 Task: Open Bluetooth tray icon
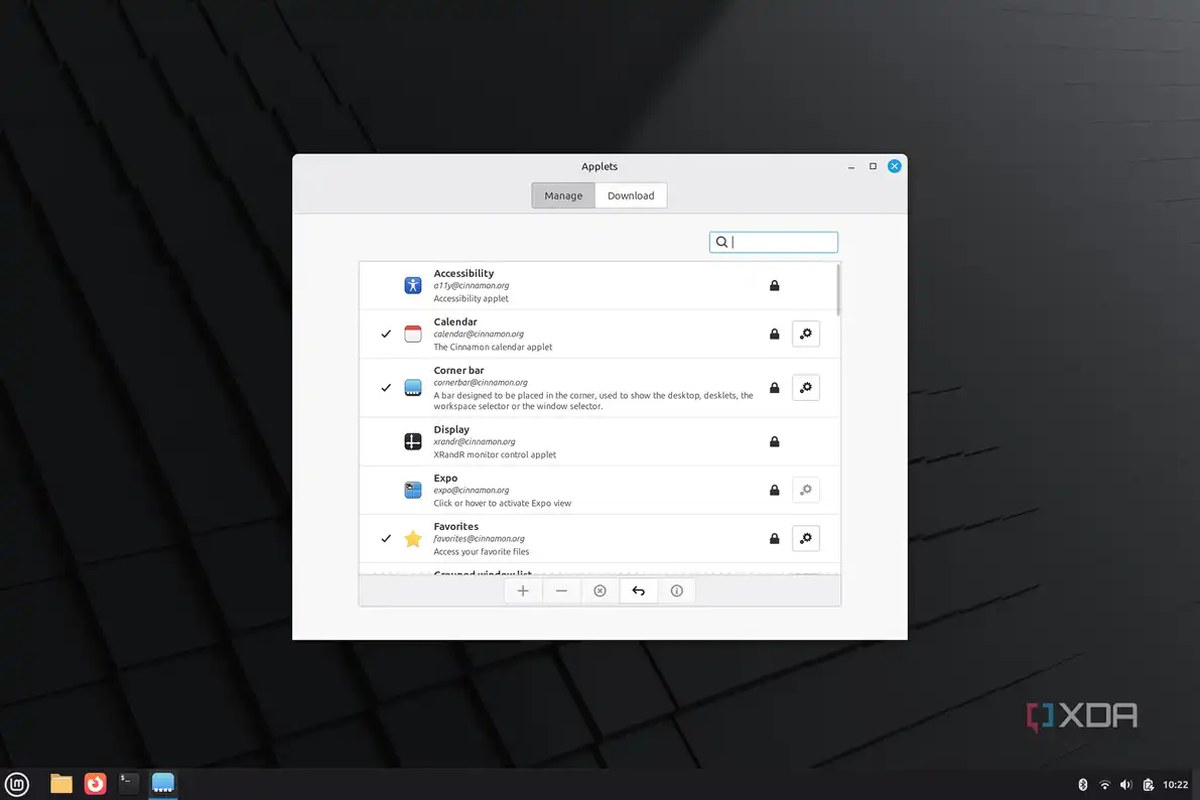pyautogui.click(x=1083, y=784)
